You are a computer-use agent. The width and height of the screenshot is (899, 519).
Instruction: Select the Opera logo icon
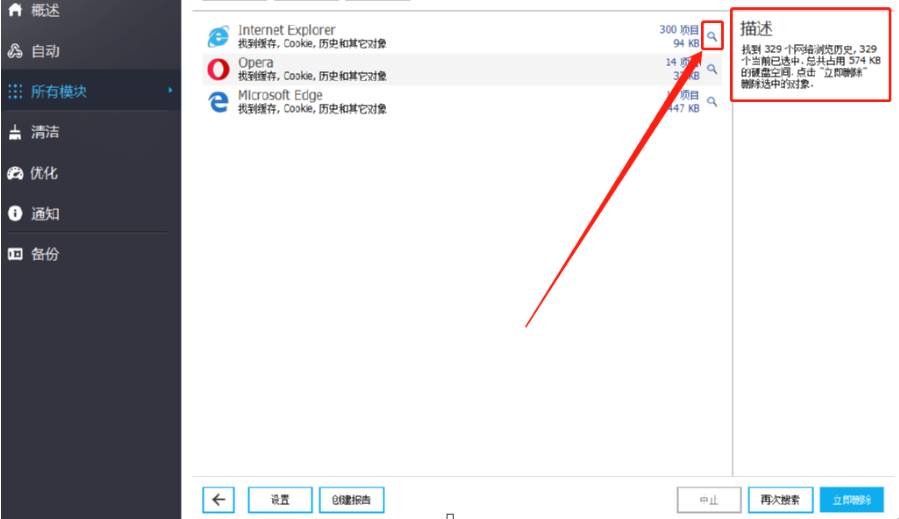[x=218, y=69]
